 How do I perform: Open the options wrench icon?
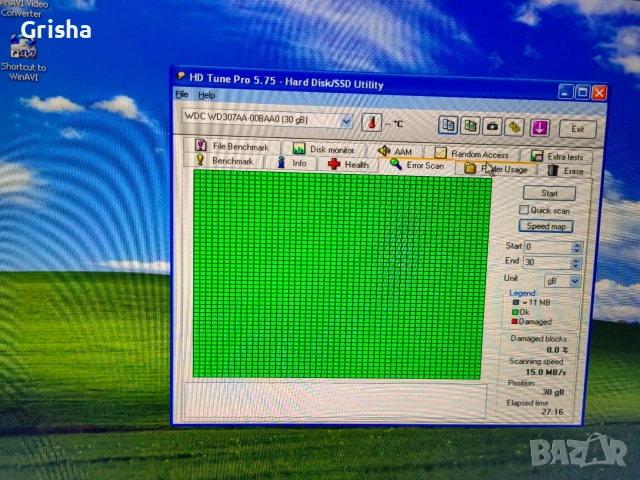[514, 128]
